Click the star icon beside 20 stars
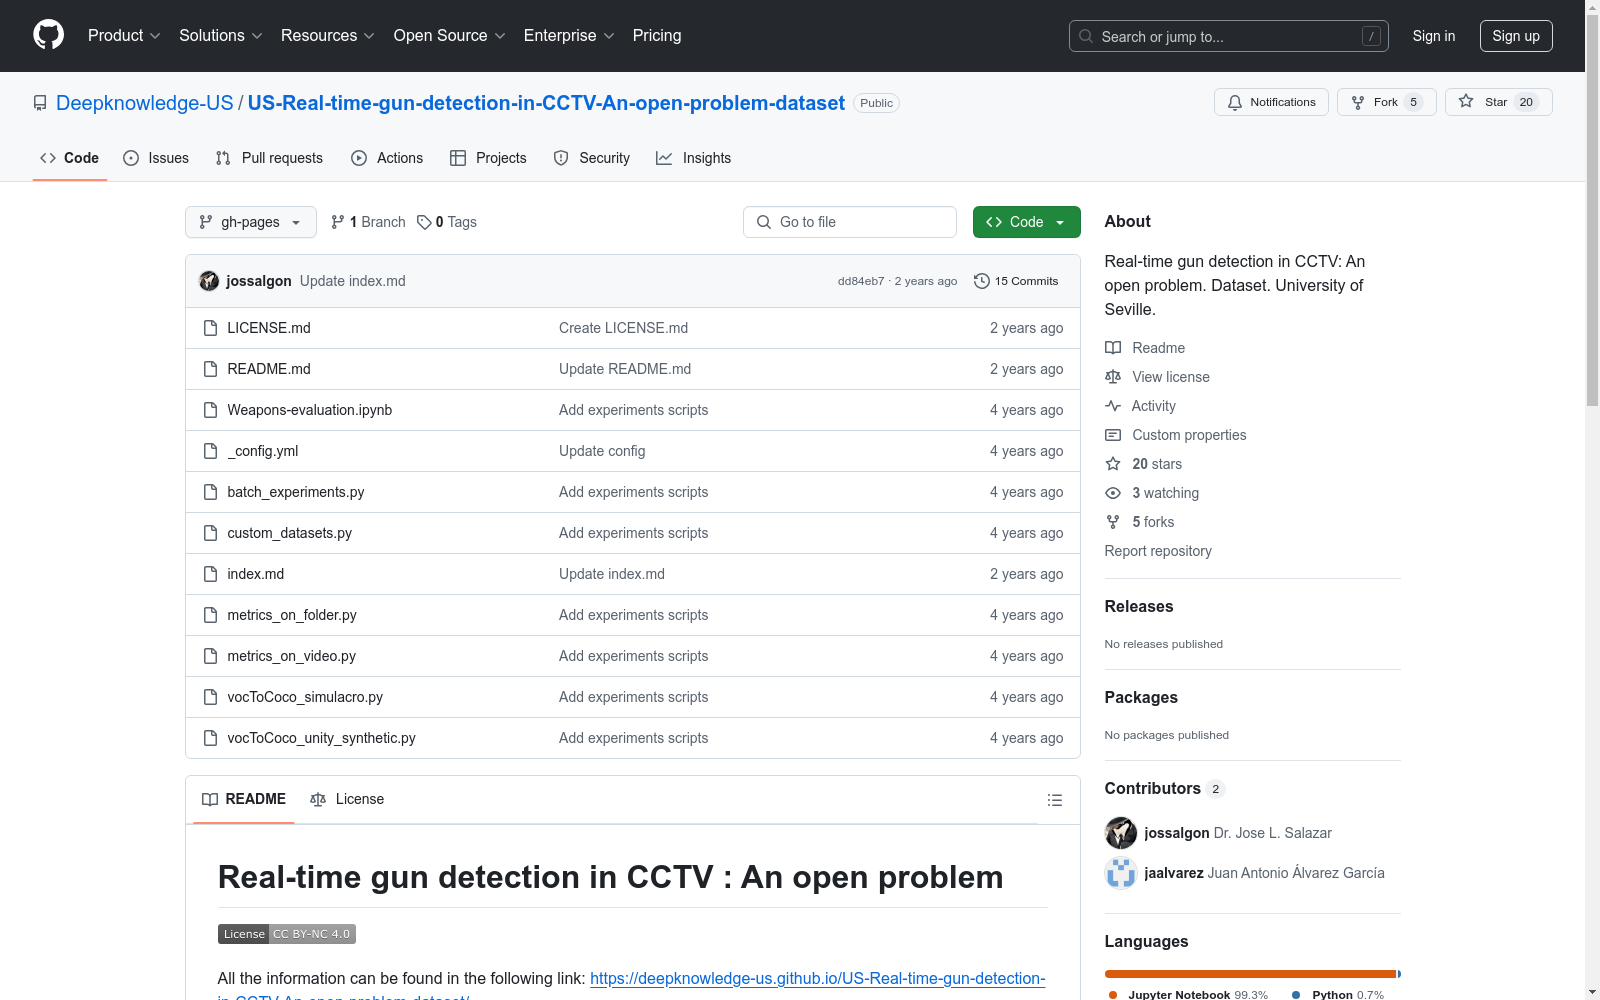The width and height of the screenshot is (1600, 1000). click(1113, 464)
